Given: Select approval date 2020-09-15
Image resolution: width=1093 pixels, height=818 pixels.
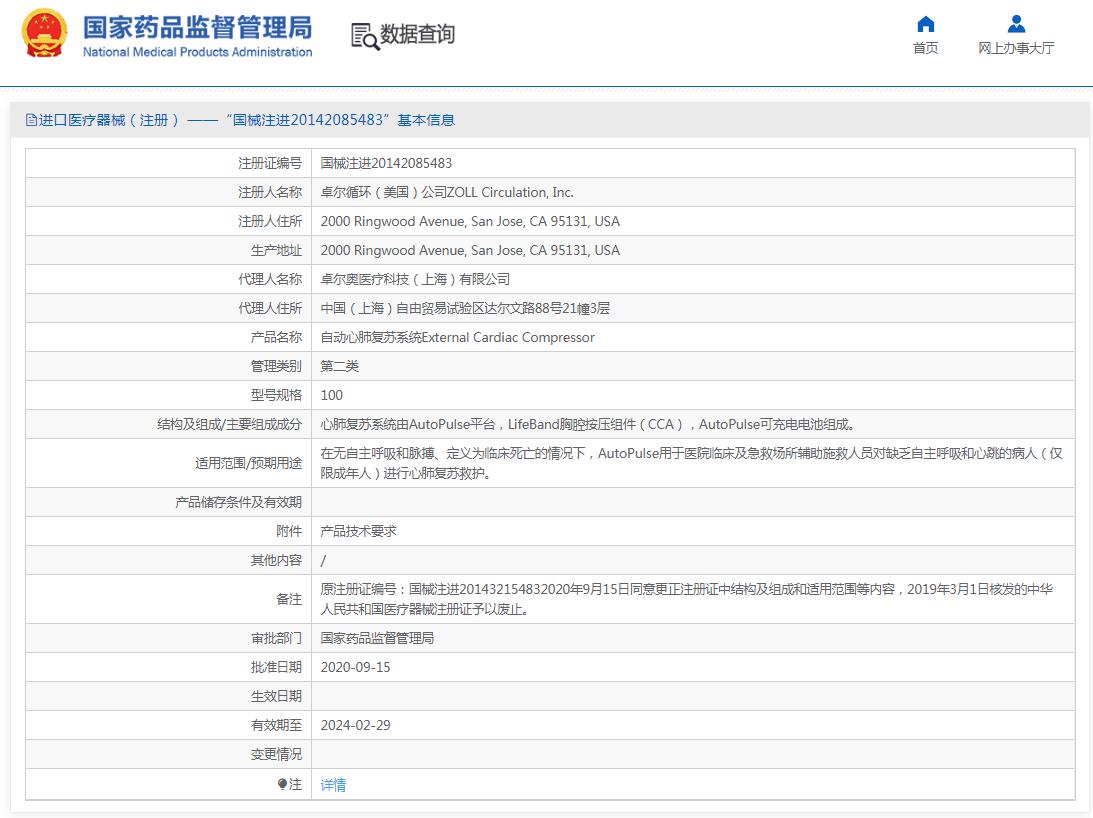Looking at the screenshot, I should click(356, 667).
